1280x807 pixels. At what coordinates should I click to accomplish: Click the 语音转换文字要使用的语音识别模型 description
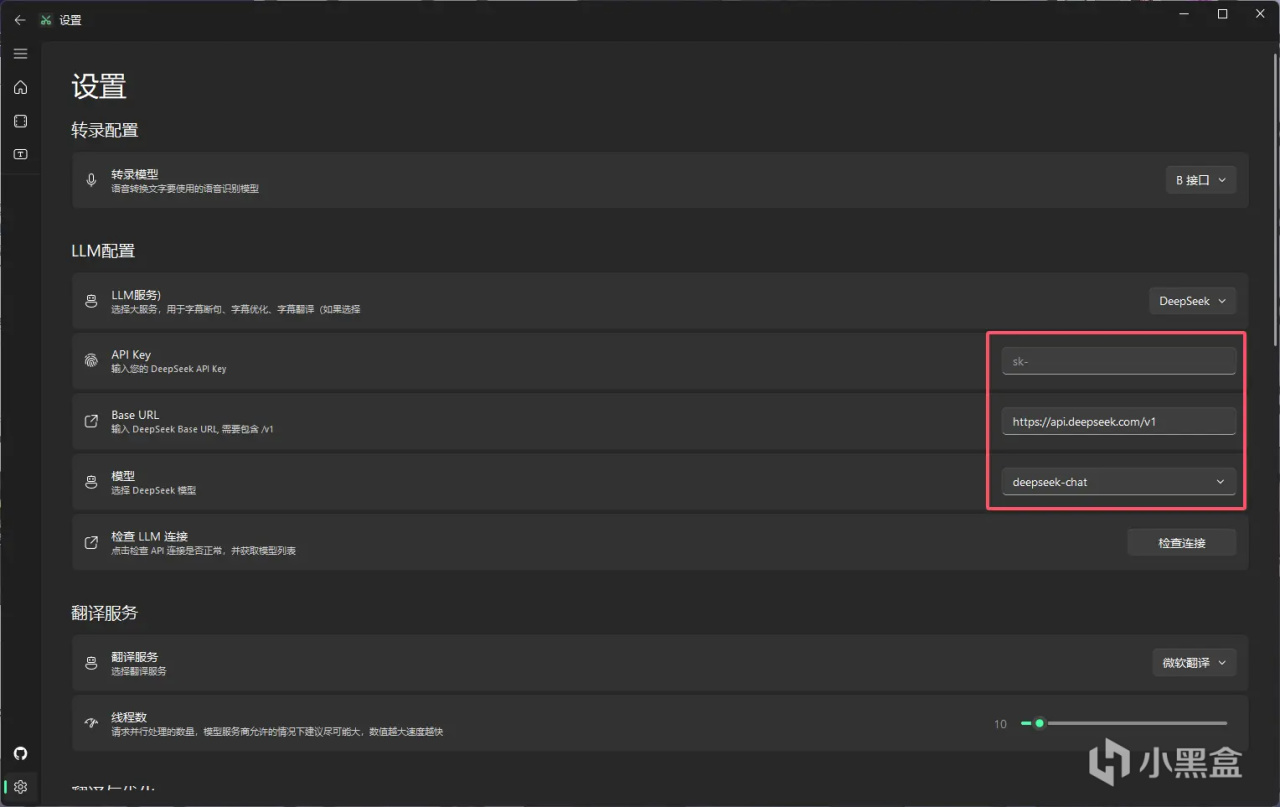[185, 188]
